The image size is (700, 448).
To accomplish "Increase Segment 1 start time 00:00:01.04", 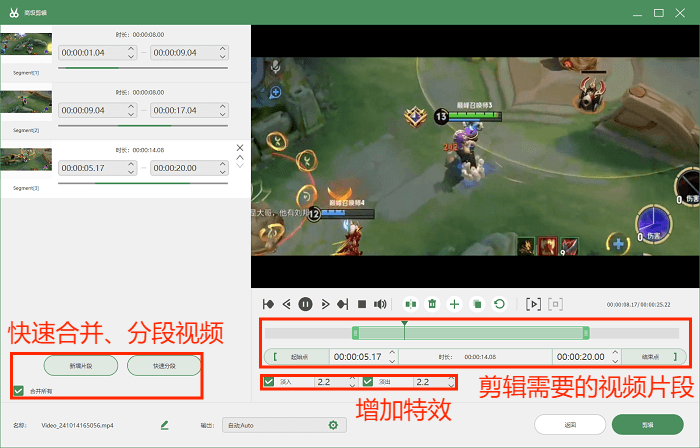I will [131, 49].
